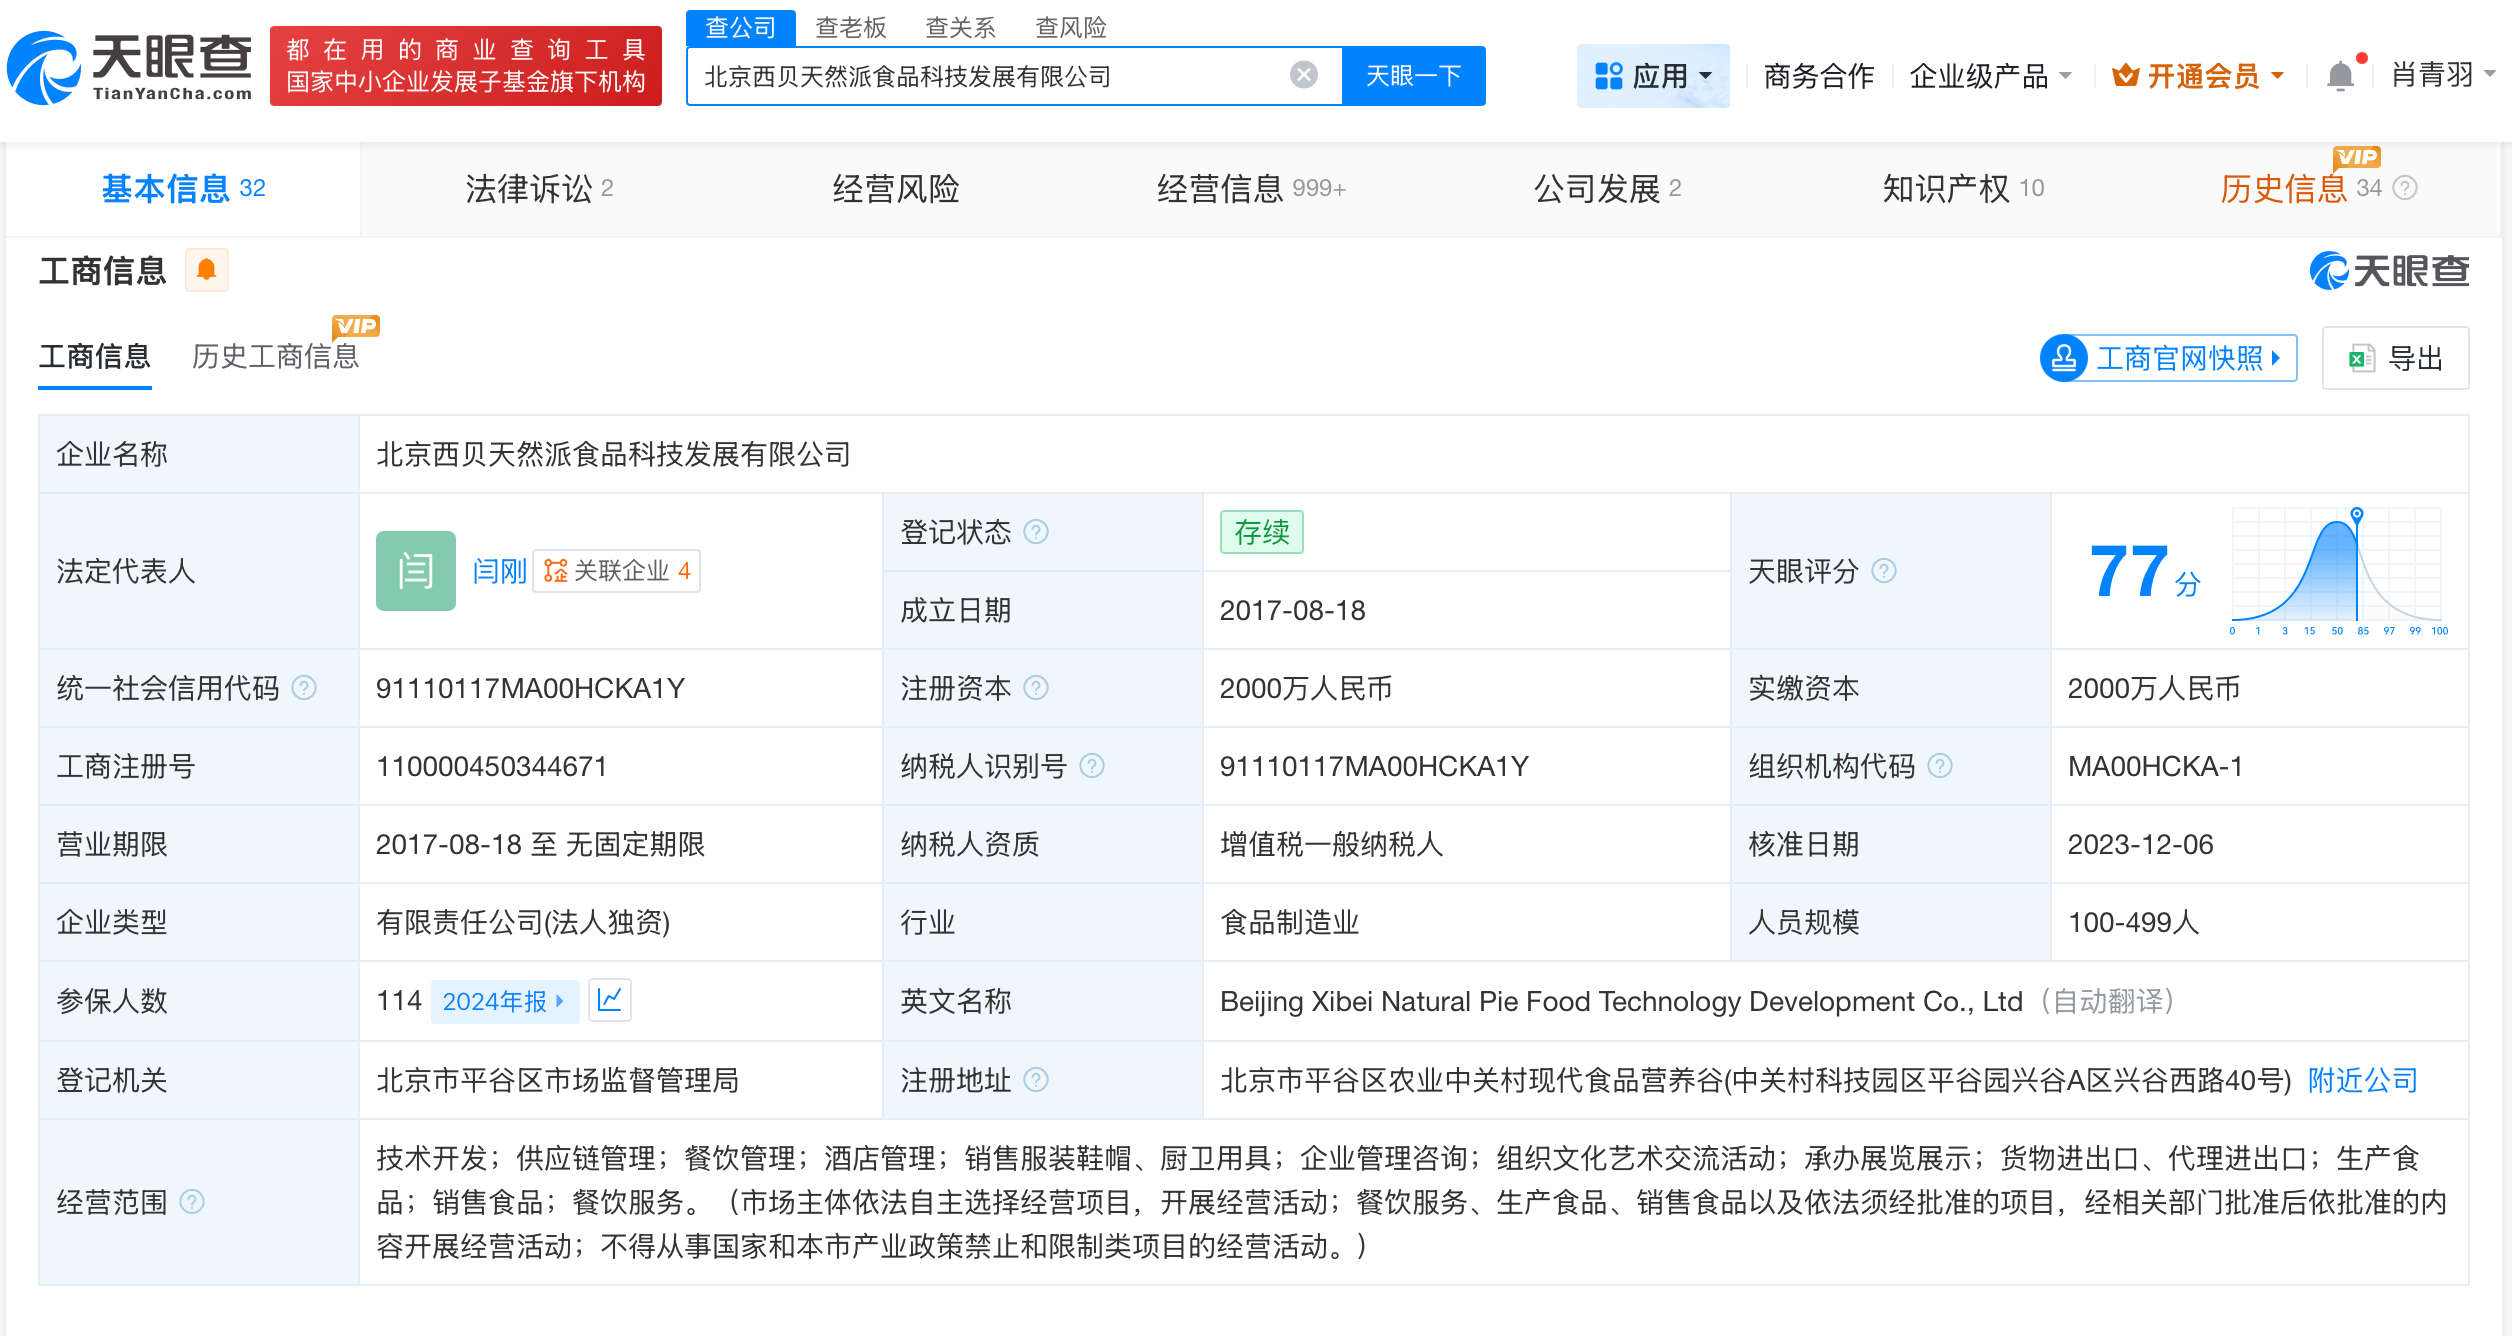Viewport: 2512px width, 1336px height.
Task: Click green avatar of legal representative 闫
Action: coord(415,571)
